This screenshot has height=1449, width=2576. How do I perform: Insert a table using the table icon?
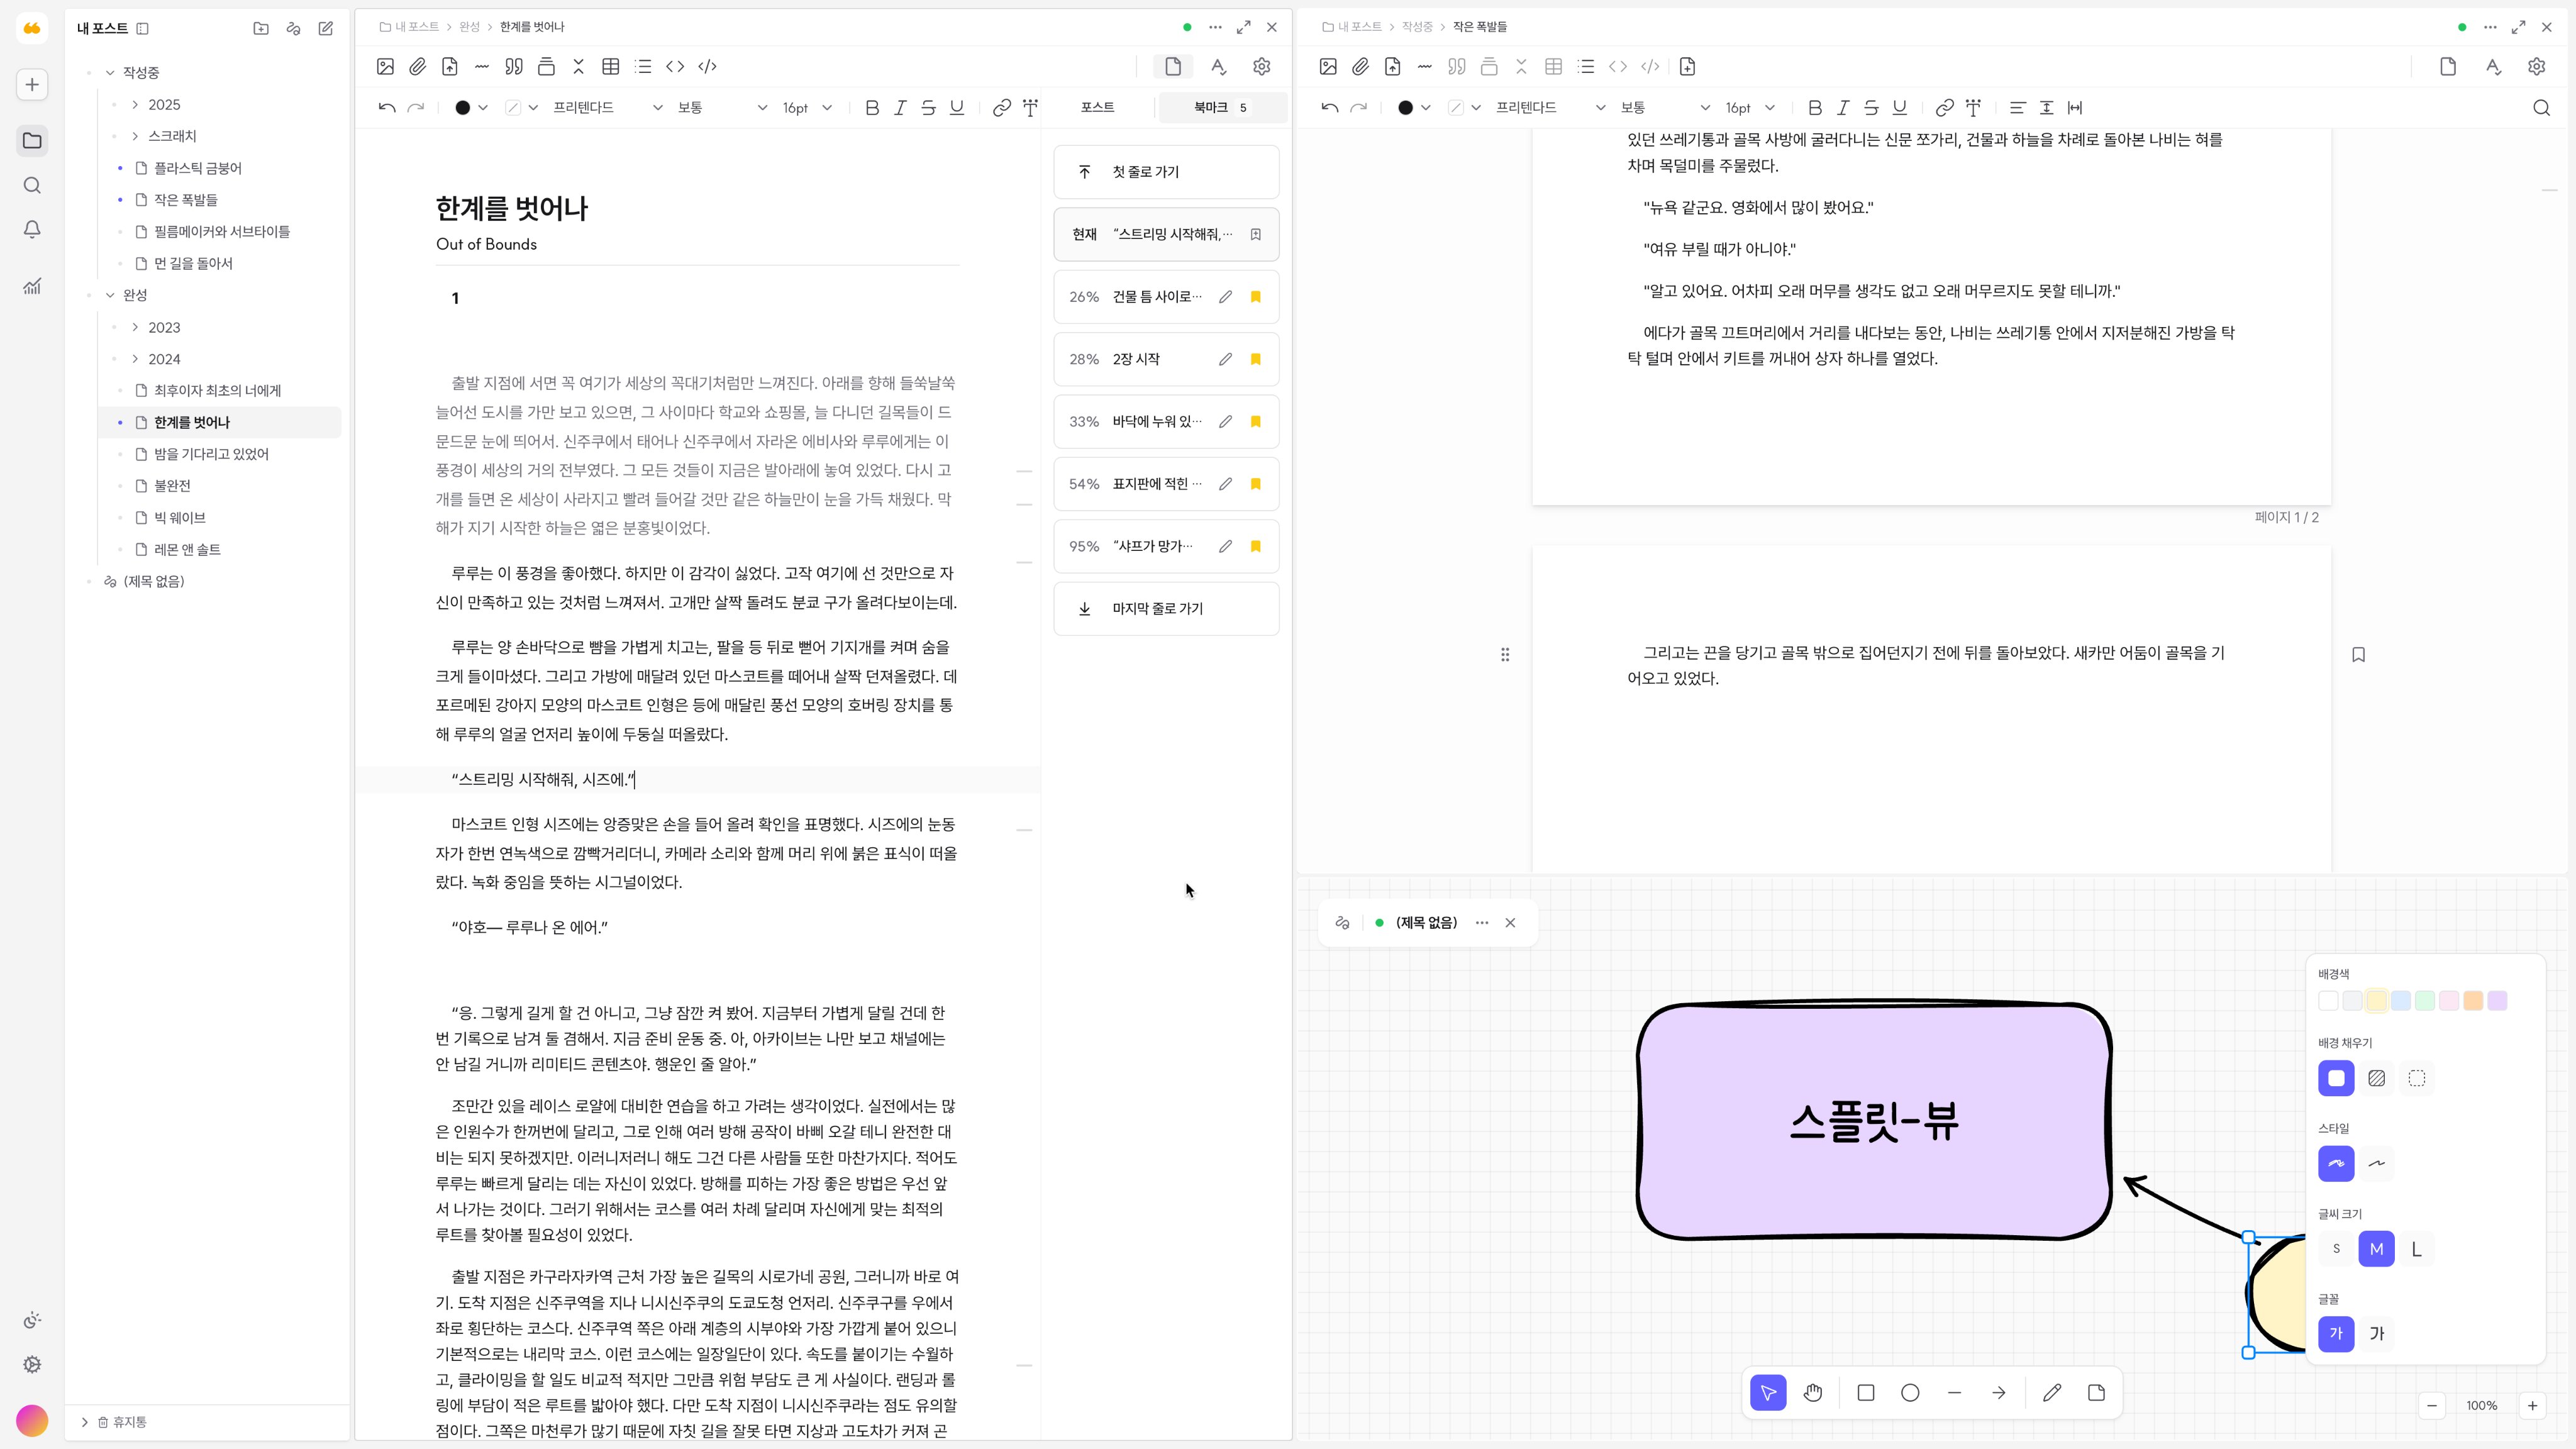pyautogui.click(x=611, y=66)
